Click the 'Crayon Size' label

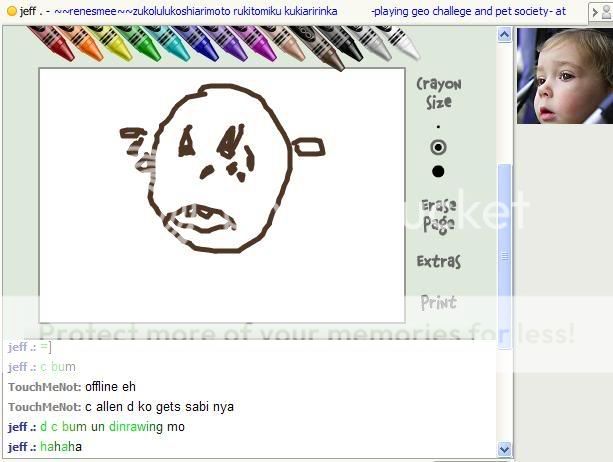(x=439, y=93)
